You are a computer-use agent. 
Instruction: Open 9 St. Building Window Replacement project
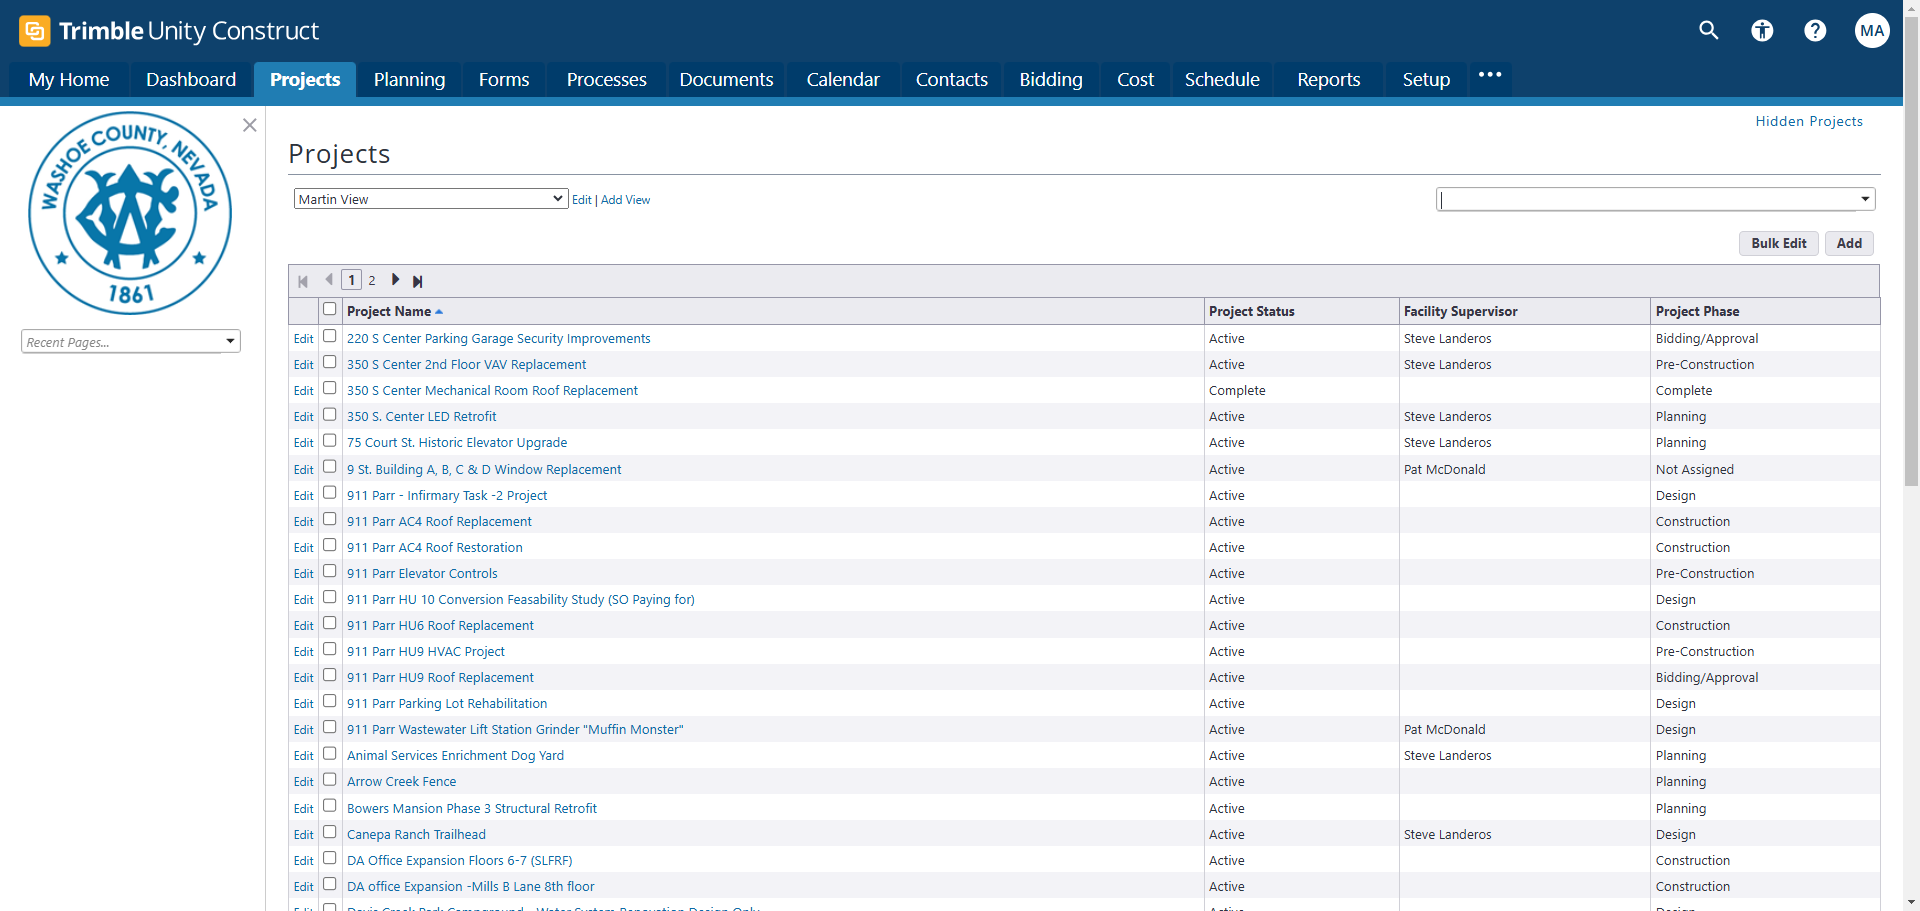pos(484,469)
